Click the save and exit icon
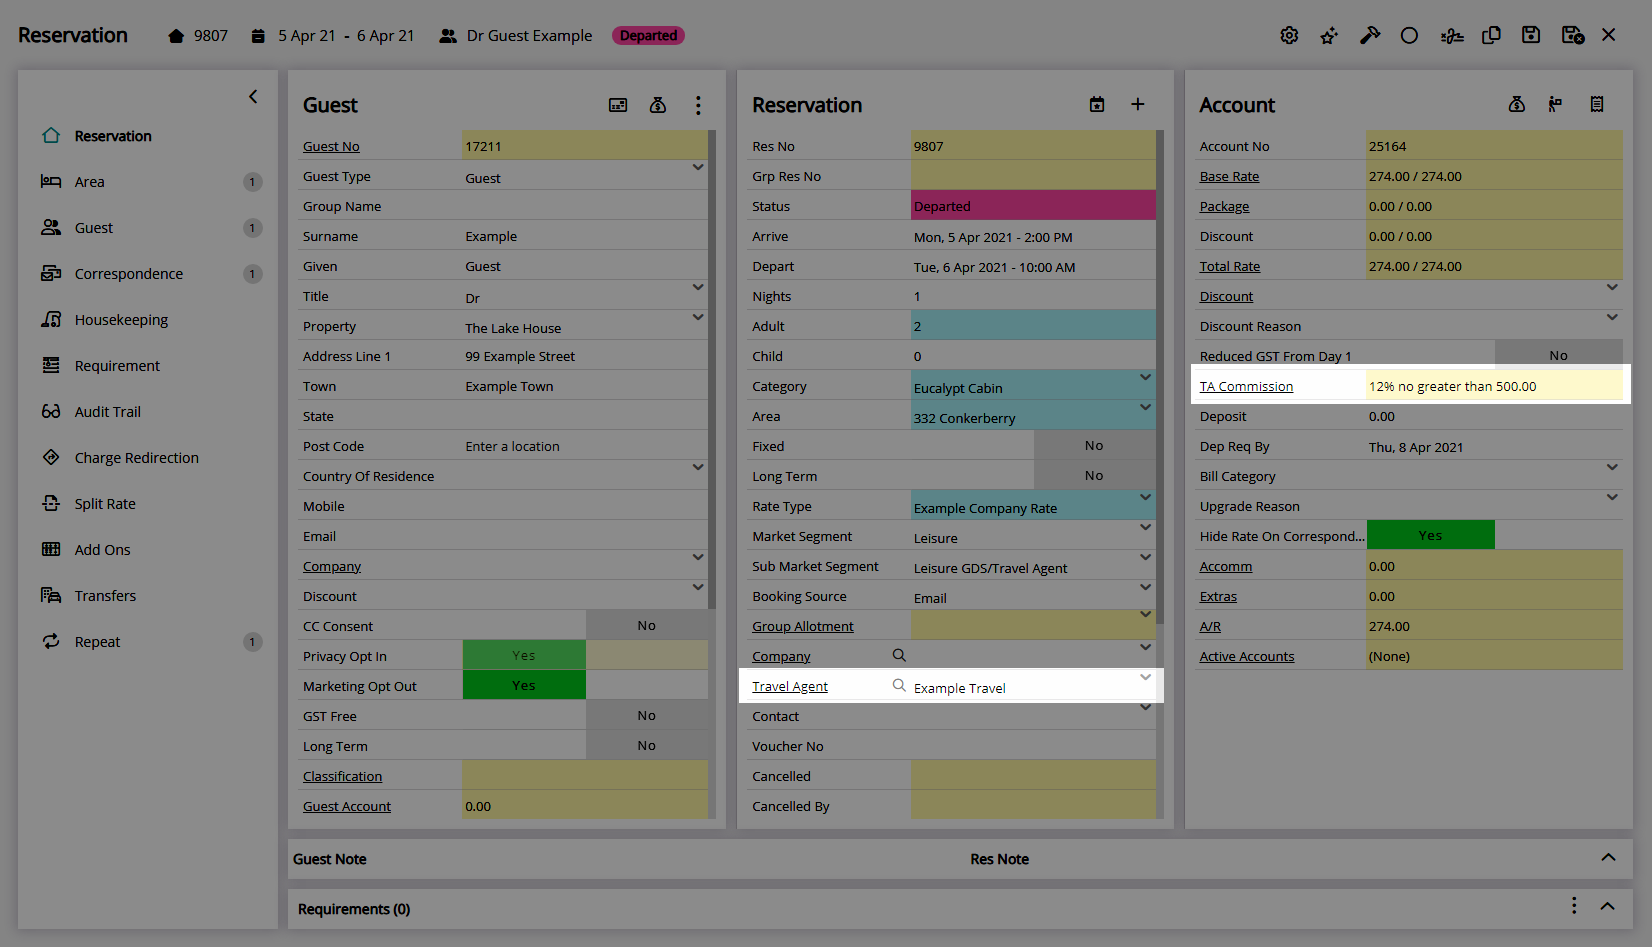 tap(1572, 36)
